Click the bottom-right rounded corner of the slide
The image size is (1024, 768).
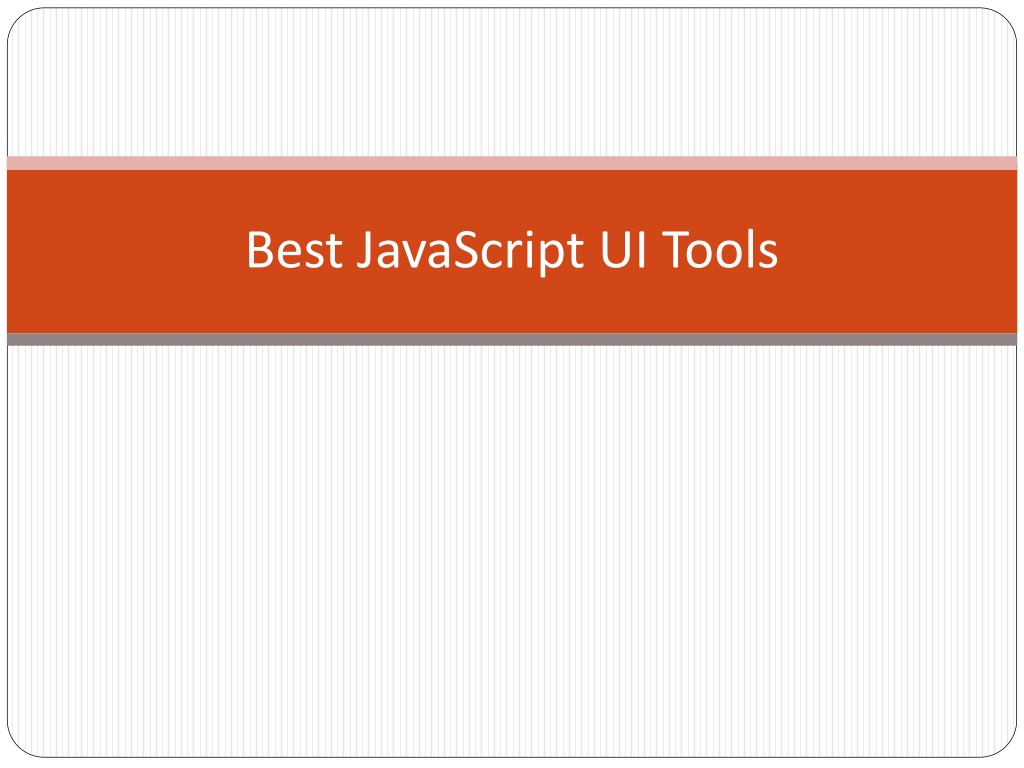(x=1004, y=744)
